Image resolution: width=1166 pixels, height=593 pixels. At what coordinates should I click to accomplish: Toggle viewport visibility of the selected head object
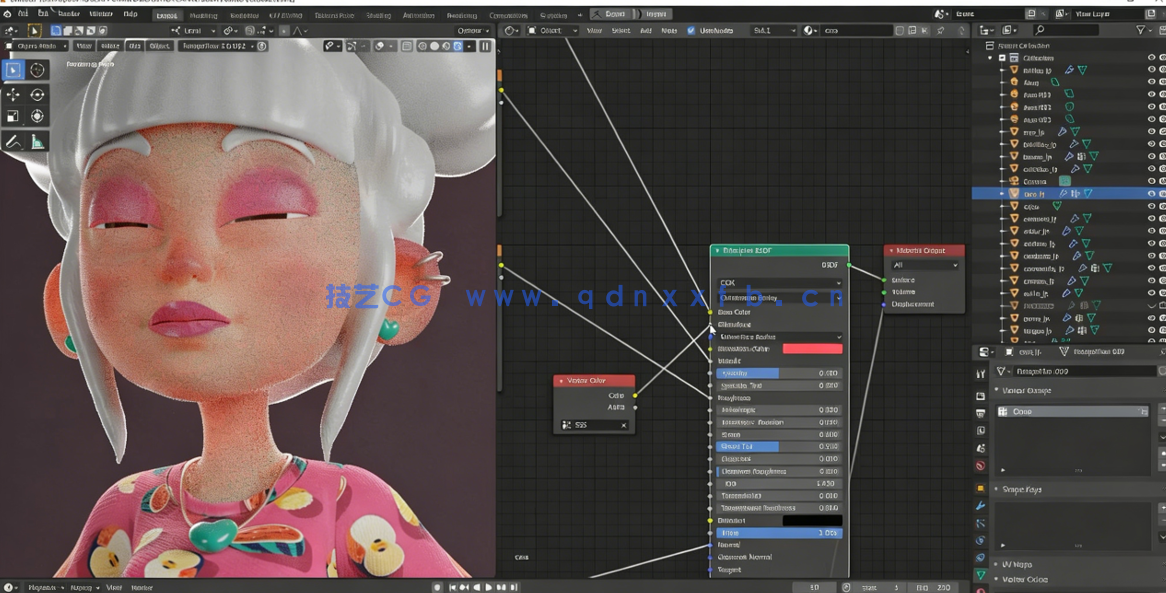point(1151,192)
